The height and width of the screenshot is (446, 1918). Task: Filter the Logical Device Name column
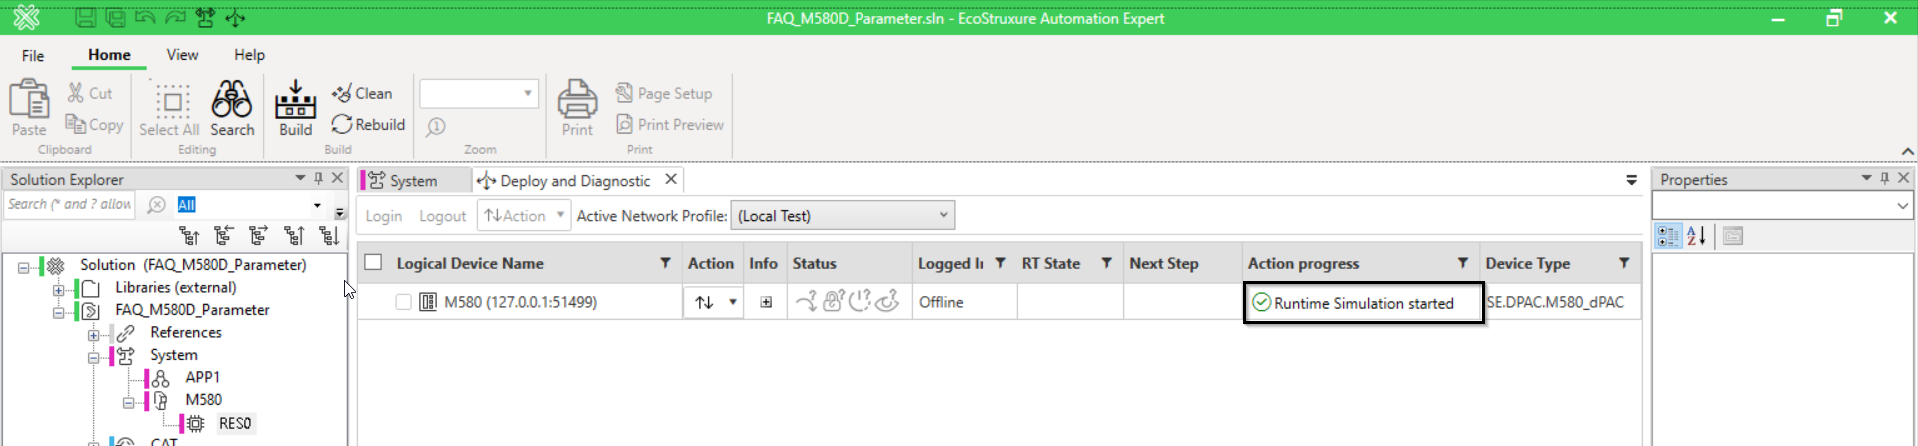coord(665,263)
